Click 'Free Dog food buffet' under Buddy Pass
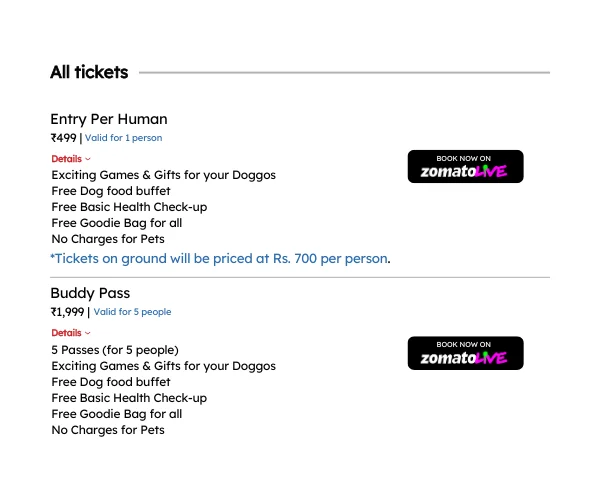This screenshot has width=600, height=500. 111,382
